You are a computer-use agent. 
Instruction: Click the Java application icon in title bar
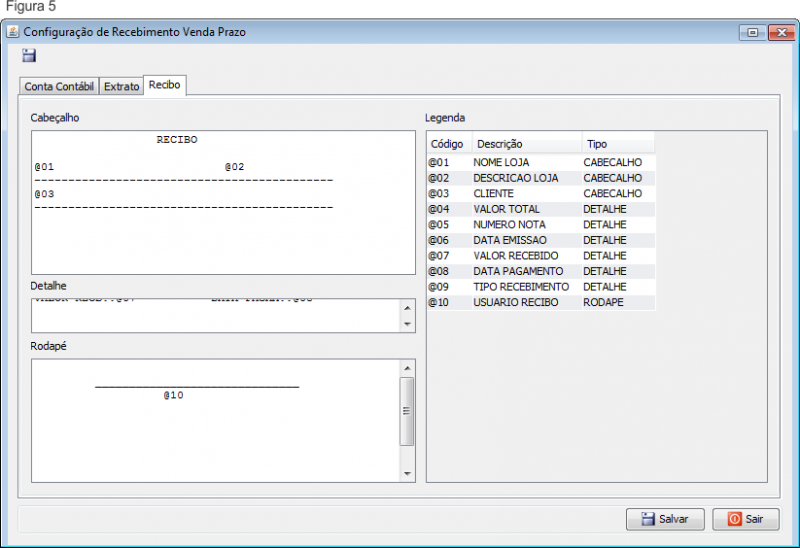coord(13,32)
